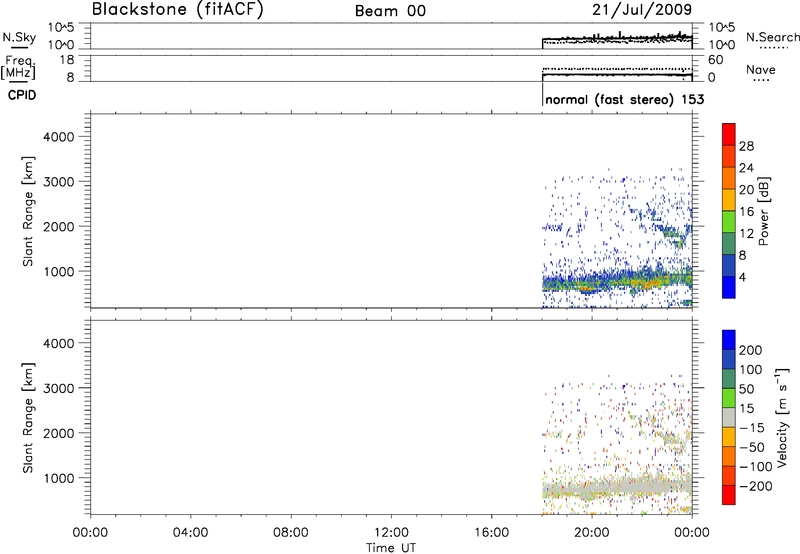This screenshot has height=554, width=800.
Task: Click the bright blue lowest Power swatch
Action: pyautogui.click(x=729, y=287)
